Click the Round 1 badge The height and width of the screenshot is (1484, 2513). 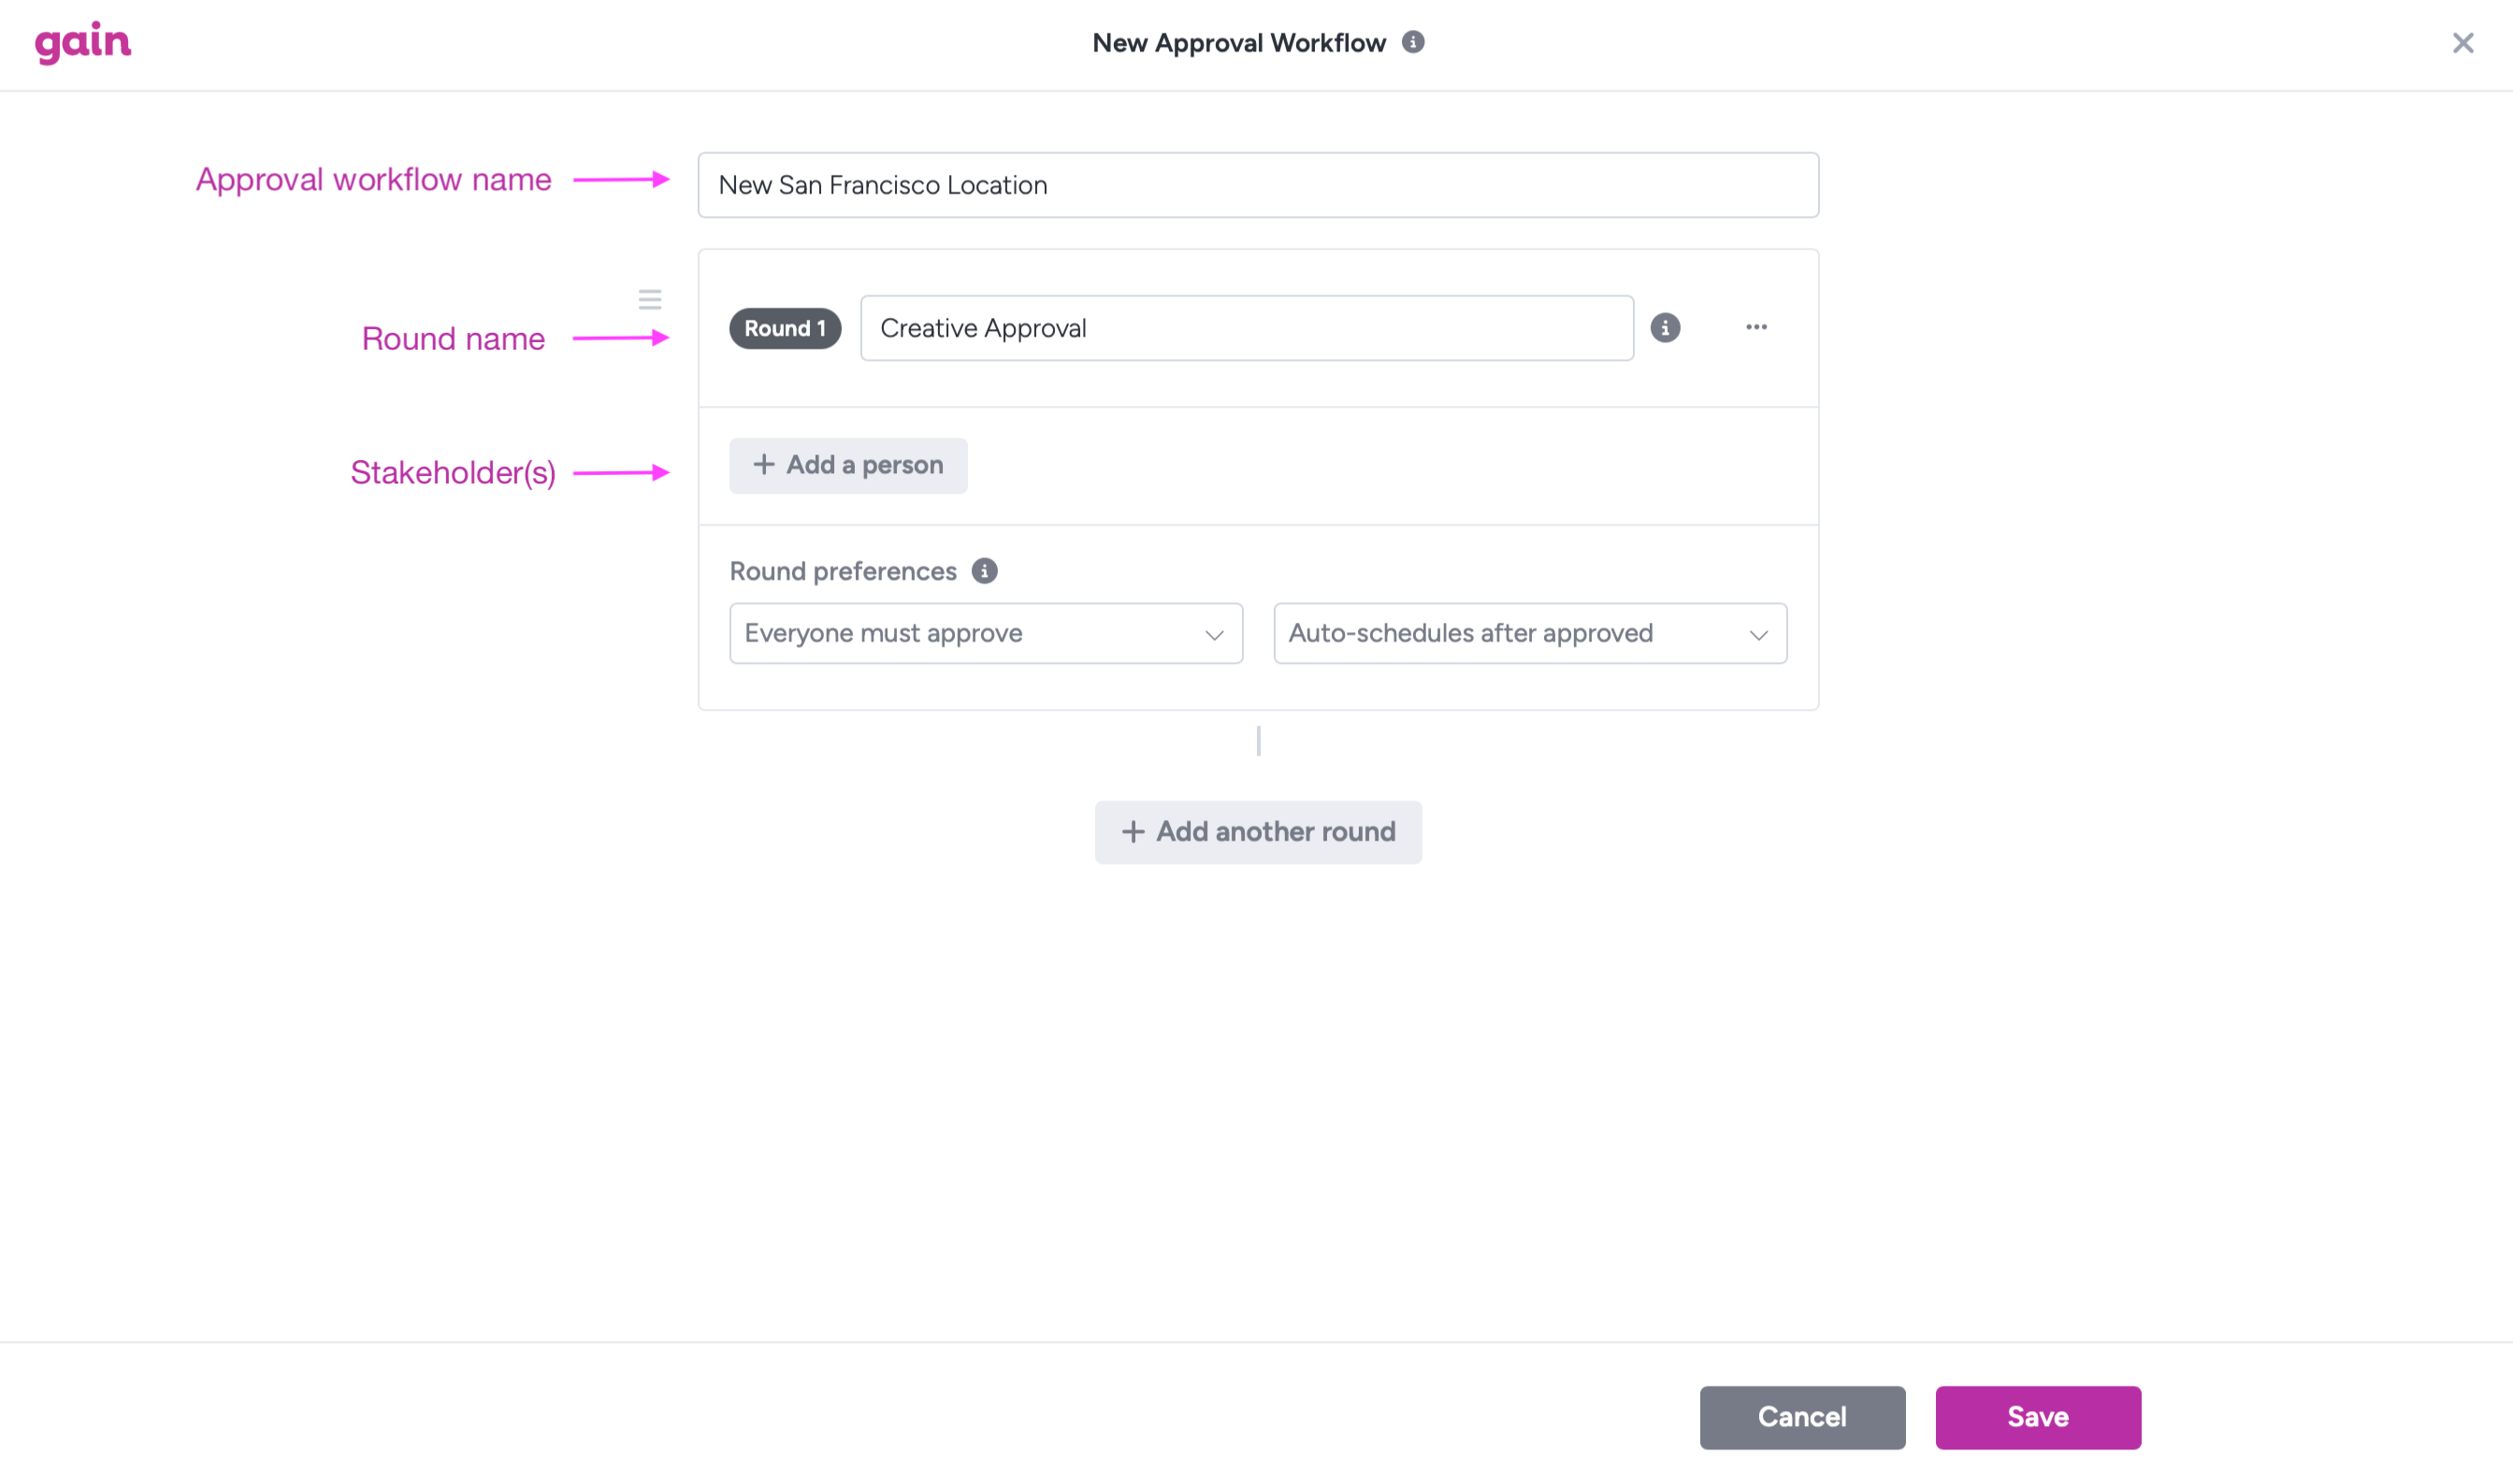pyautogui.click(x=785, y=328)
